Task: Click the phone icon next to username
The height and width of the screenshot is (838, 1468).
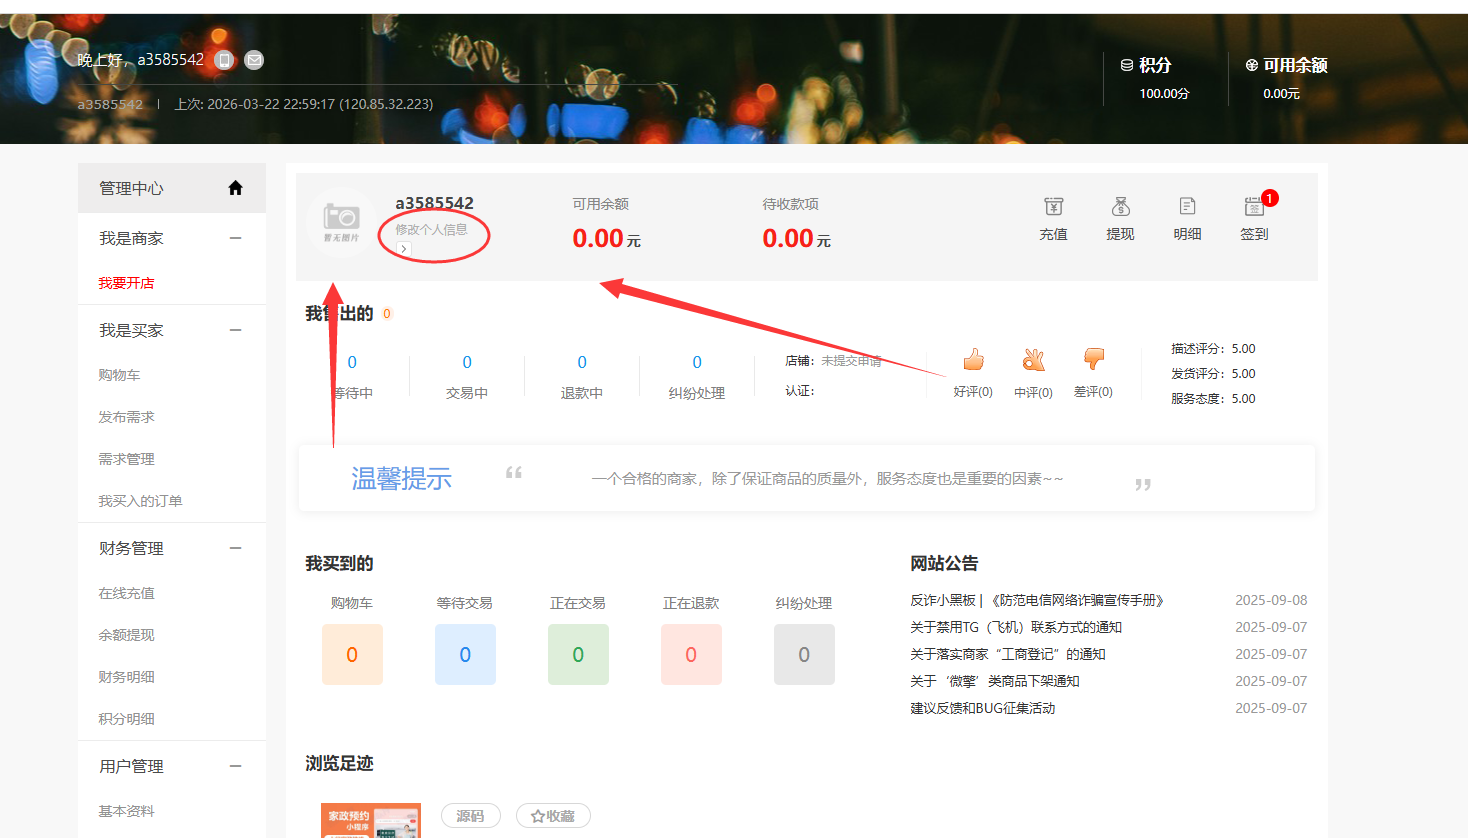Action: (225, 60)
